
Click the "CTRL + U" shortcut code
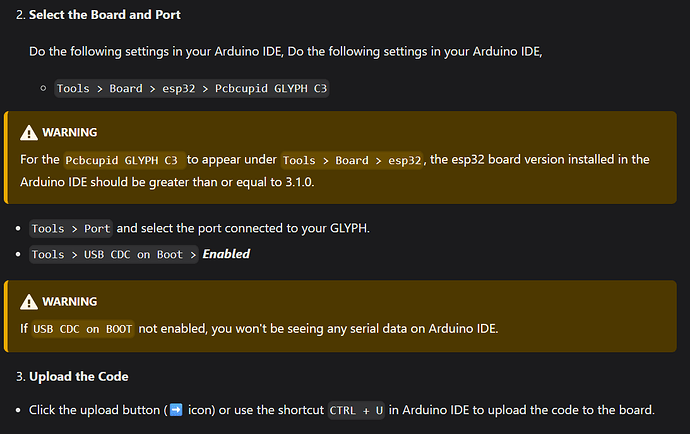click(x=356, y=410)
